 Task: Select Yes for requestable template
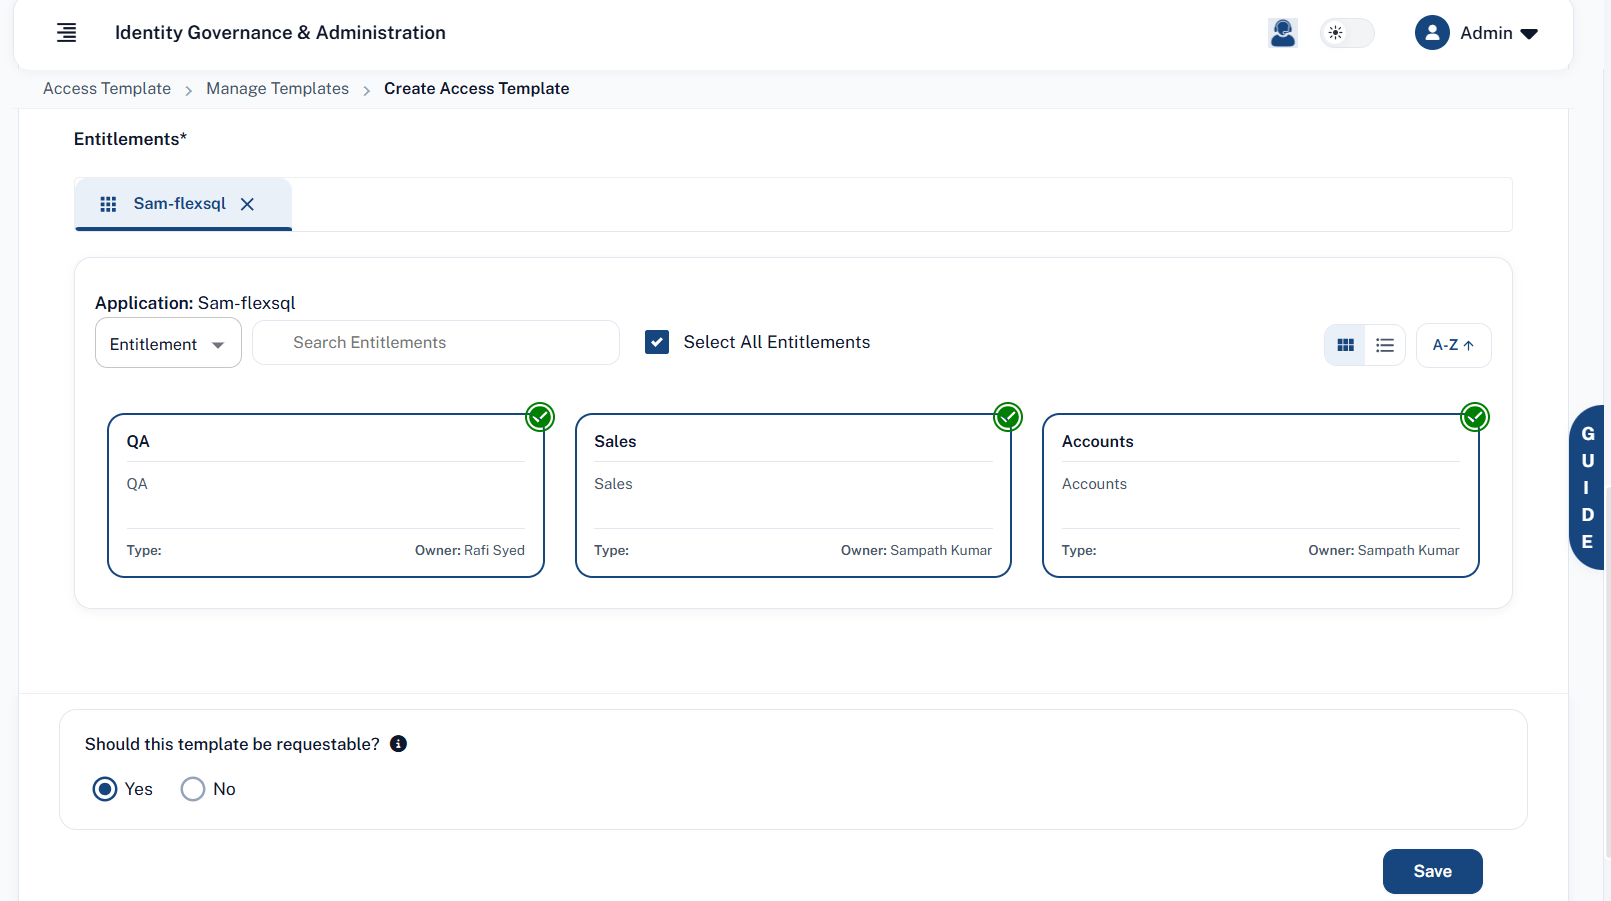click(x=105, y=789)
